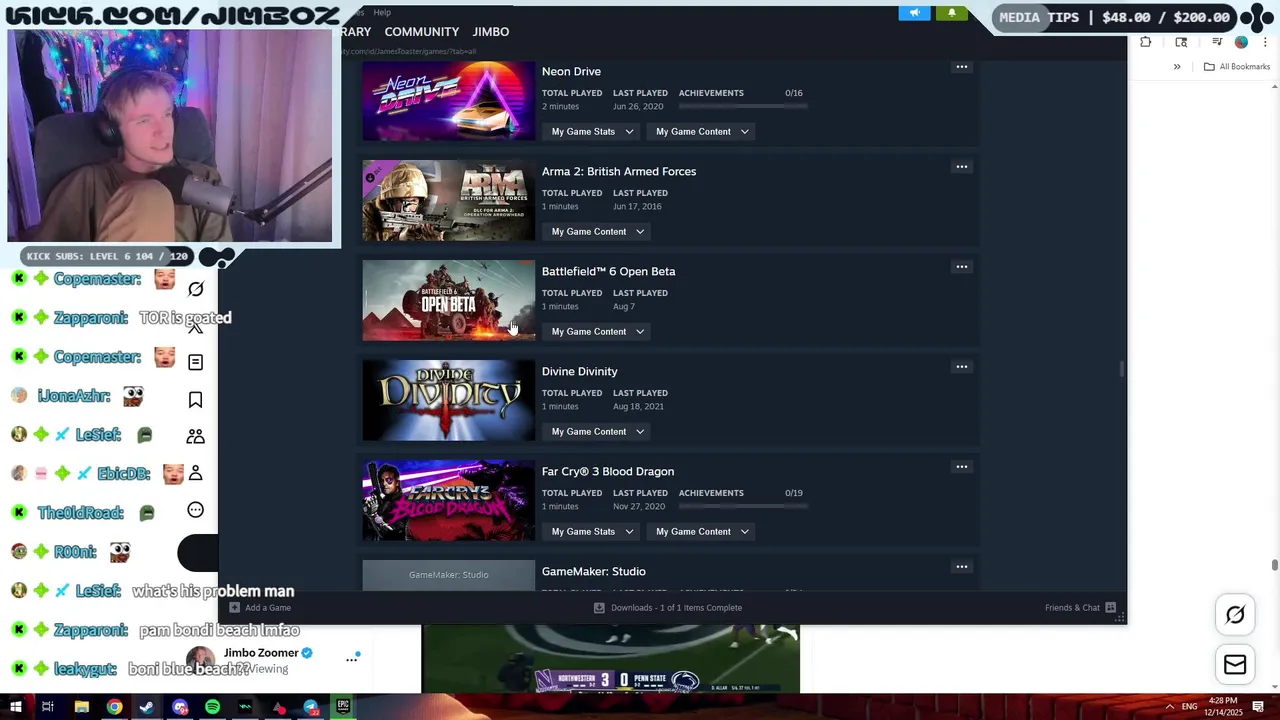
Task: Open options menu for Battlefield 6 Open Beta
Action: click(x=961, y=267)
